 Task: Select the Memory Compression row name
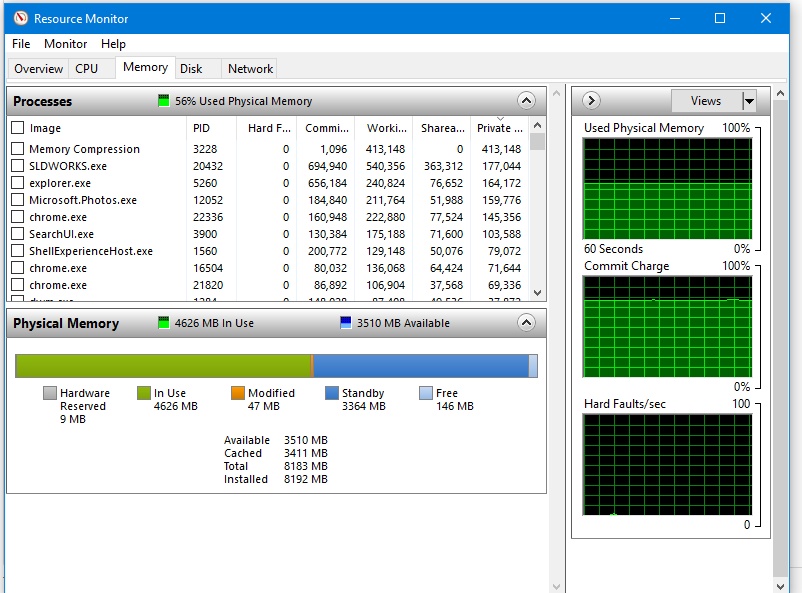click(84, 149)
